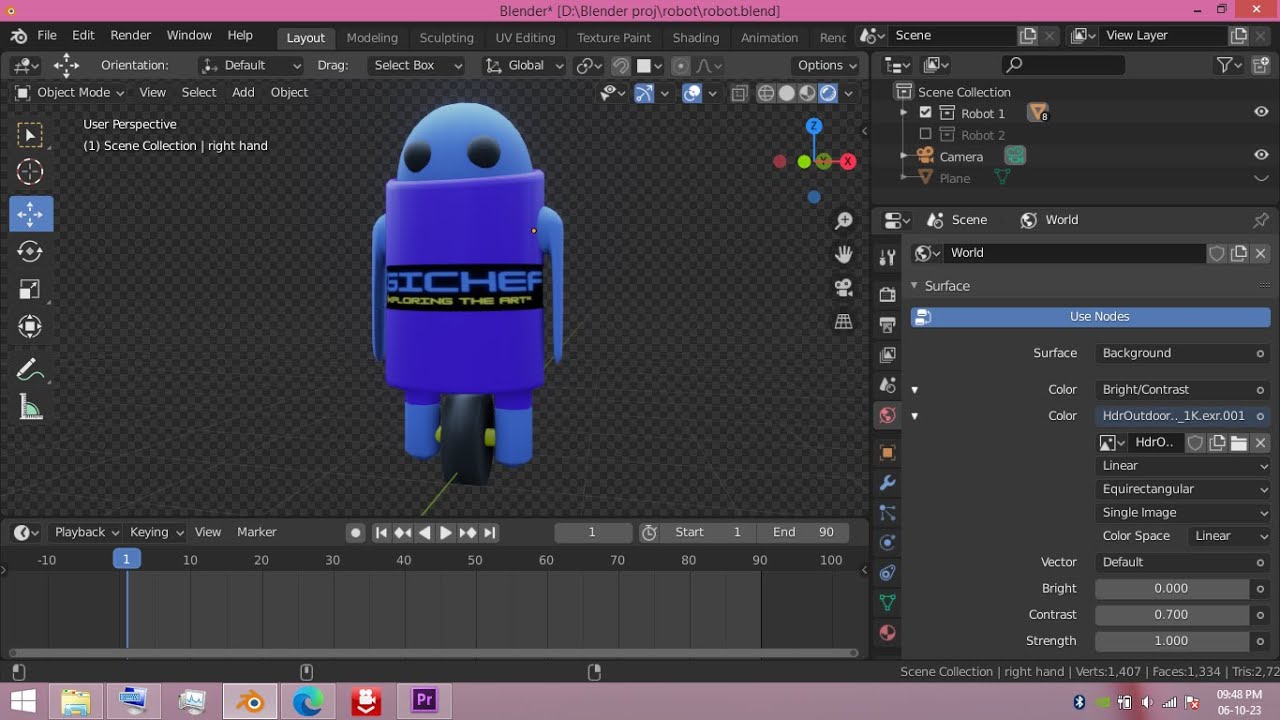
Task: Open the Render menu
Action: pos(131,35)
